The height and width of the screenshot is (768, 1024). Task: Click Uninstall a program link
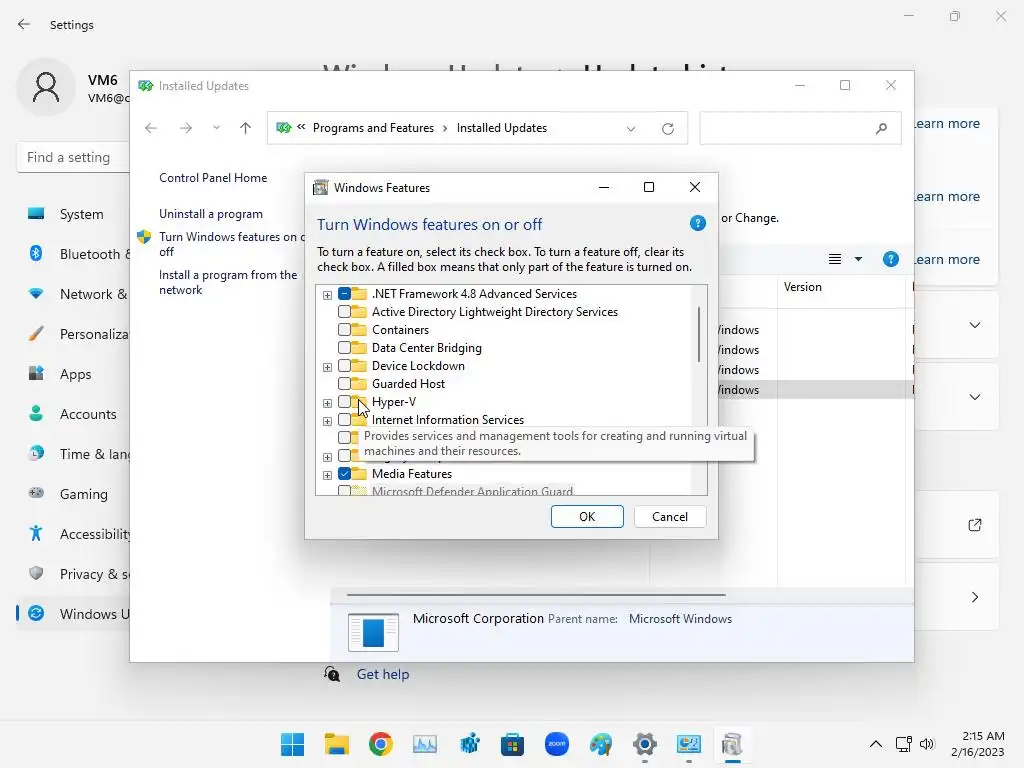211,214
